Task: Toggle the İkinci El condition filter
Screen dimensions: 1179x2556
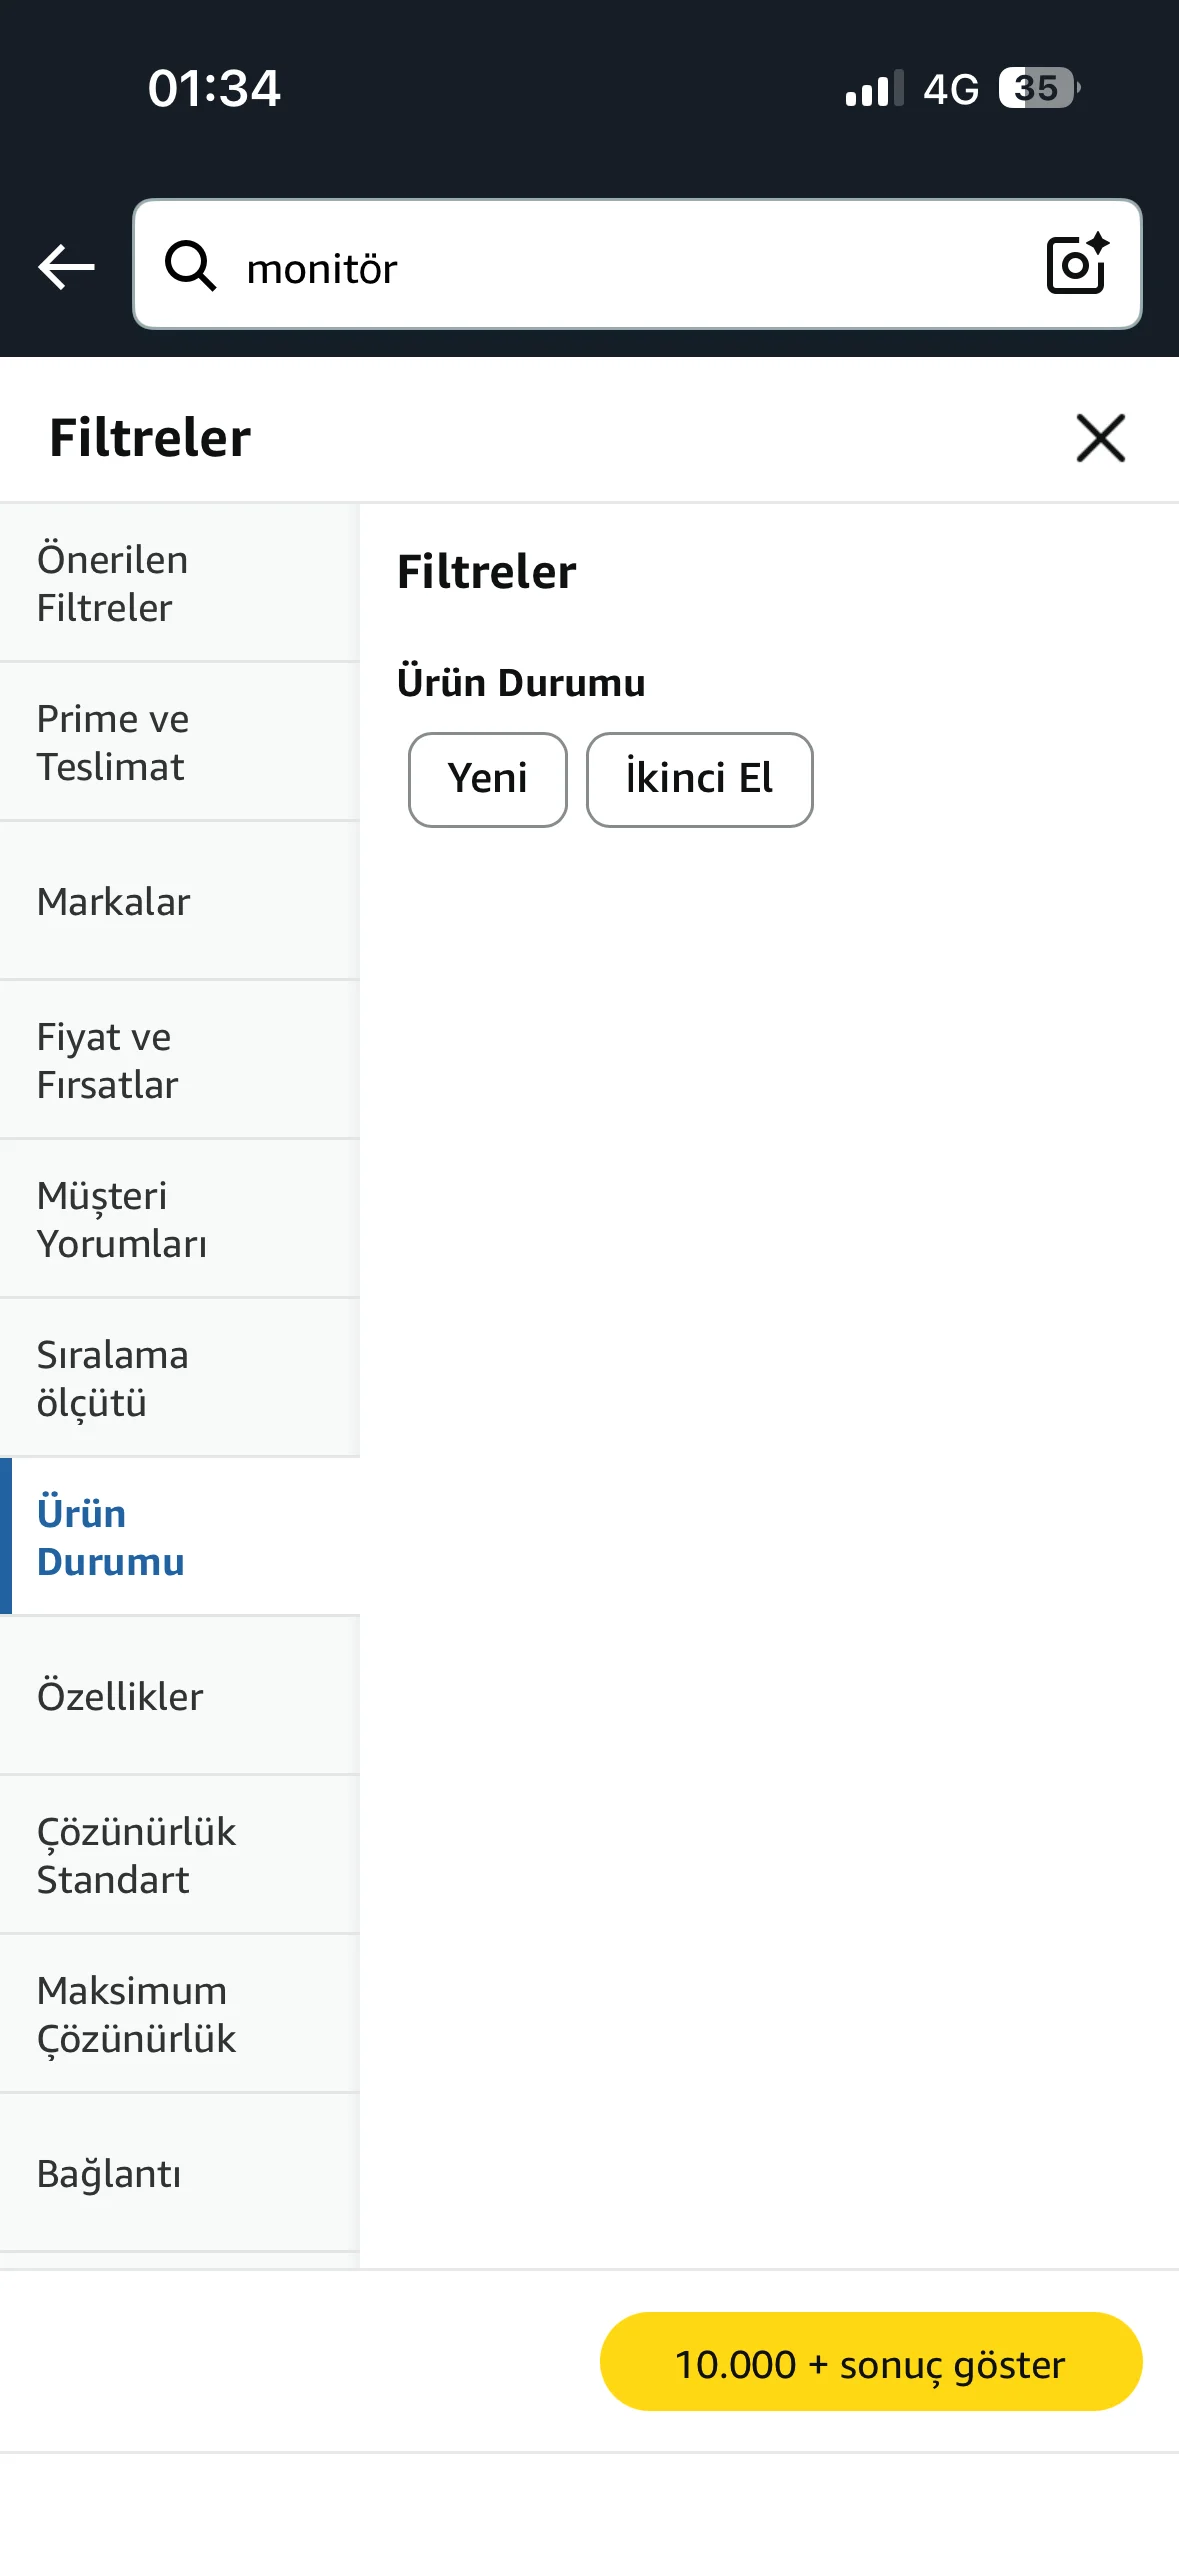Action: pyautogui.click(x=699, y=779)
